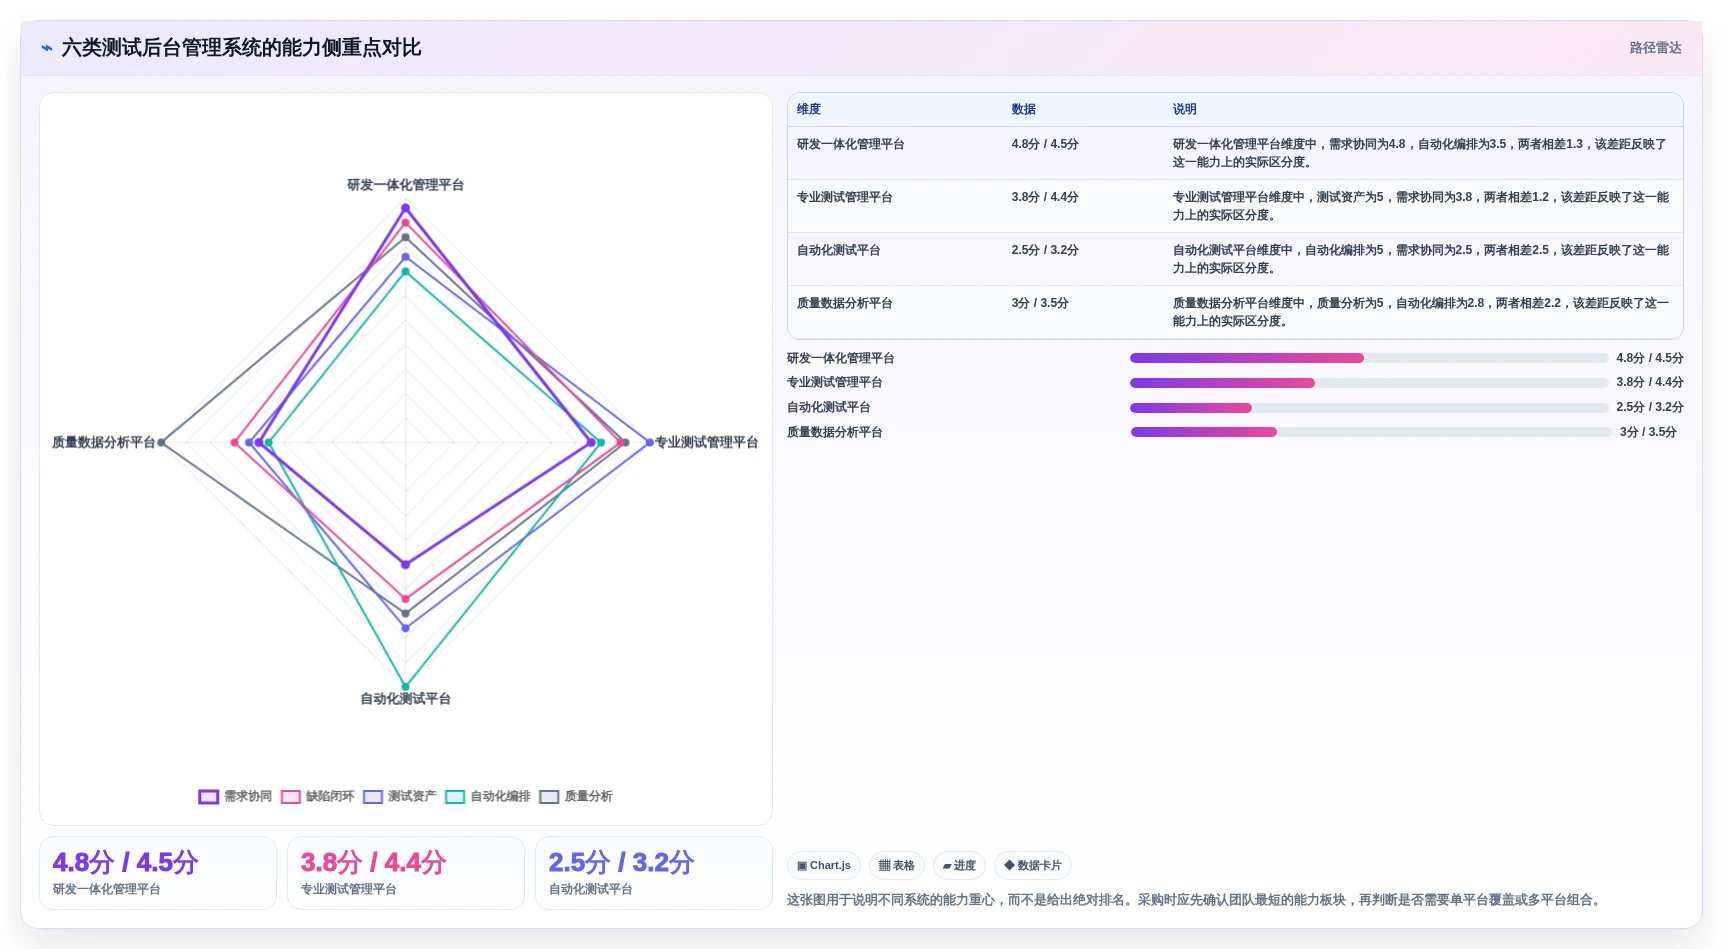1723x949 pixels.
Task: Click radar axis label 研发一体化管理平台
Action: (406, 185)
